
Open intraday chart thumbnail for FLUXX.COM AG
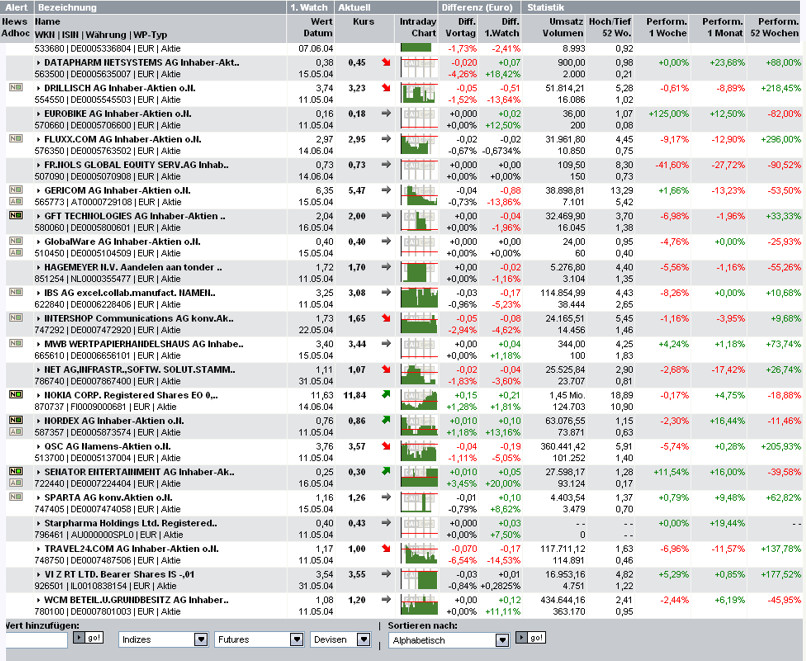tap(419, 144)
